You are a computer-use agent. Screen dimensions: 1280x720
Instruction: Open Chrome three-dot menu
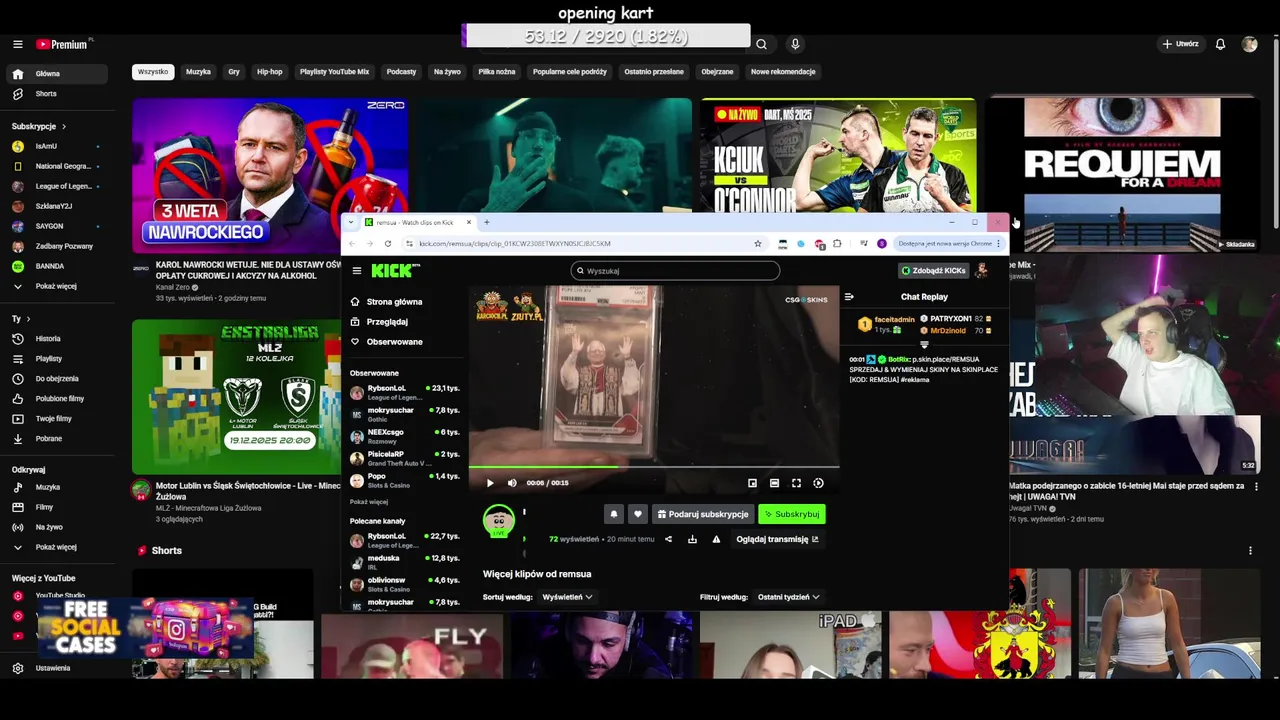point(998,244)
